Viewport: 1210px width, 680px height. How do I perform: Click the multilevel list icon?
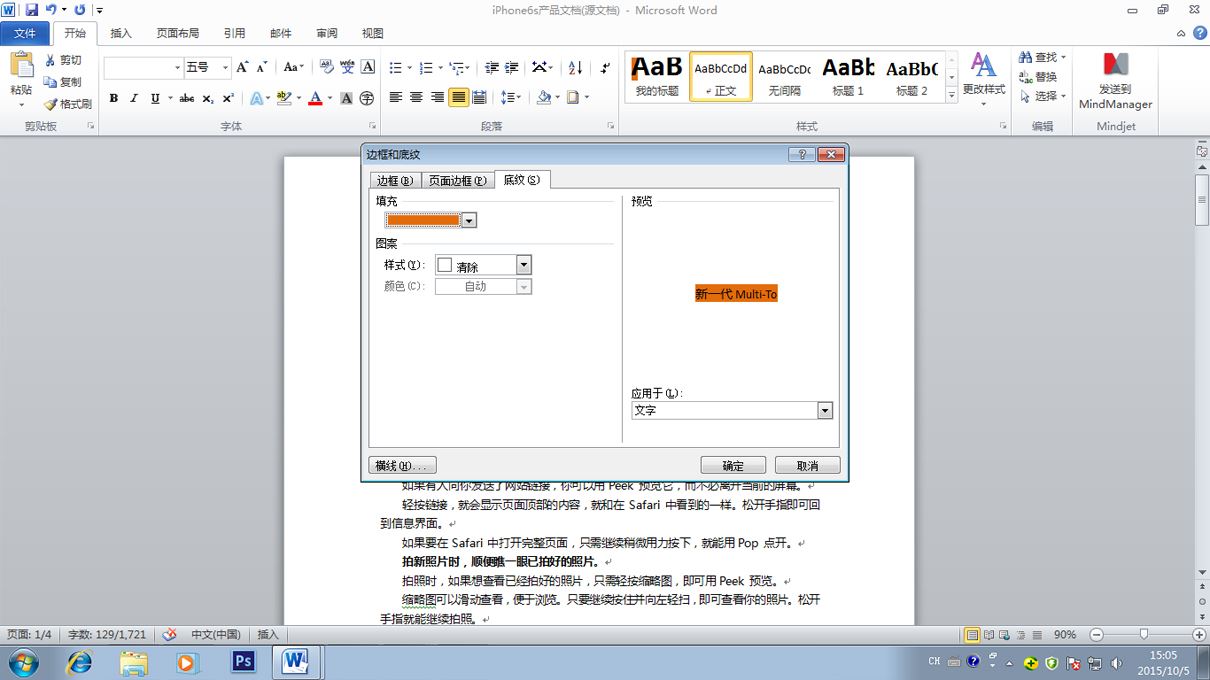pyautogui.click(x=457, y=67)
